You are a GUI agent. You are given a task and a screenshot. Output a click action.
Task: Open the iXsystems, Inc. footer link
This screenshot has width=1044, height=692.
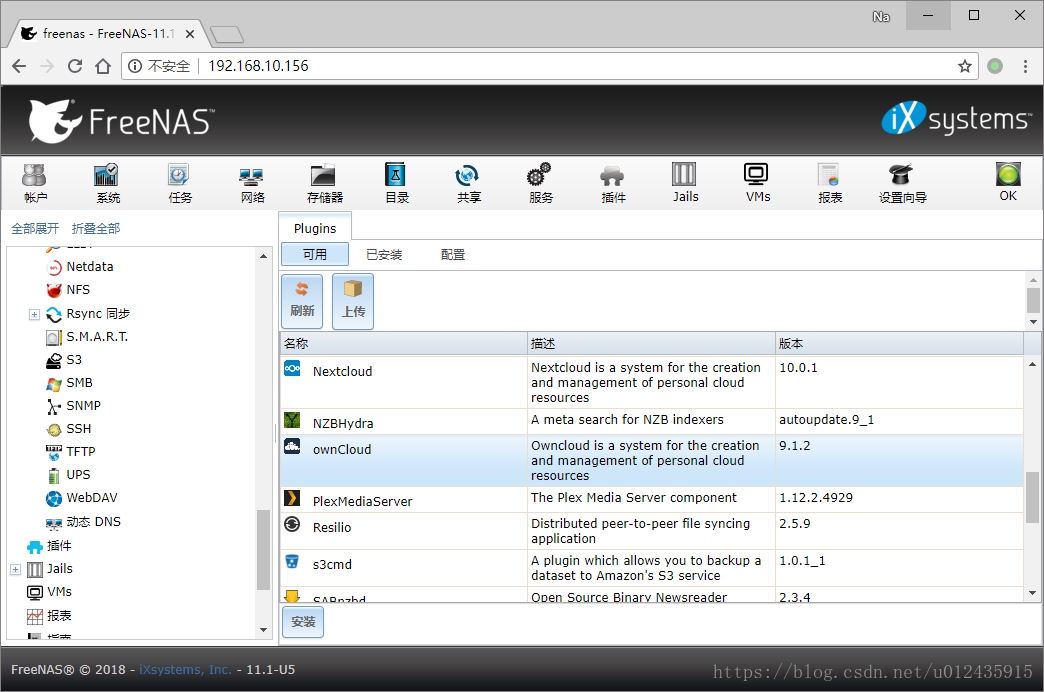(x=185, y=669)
